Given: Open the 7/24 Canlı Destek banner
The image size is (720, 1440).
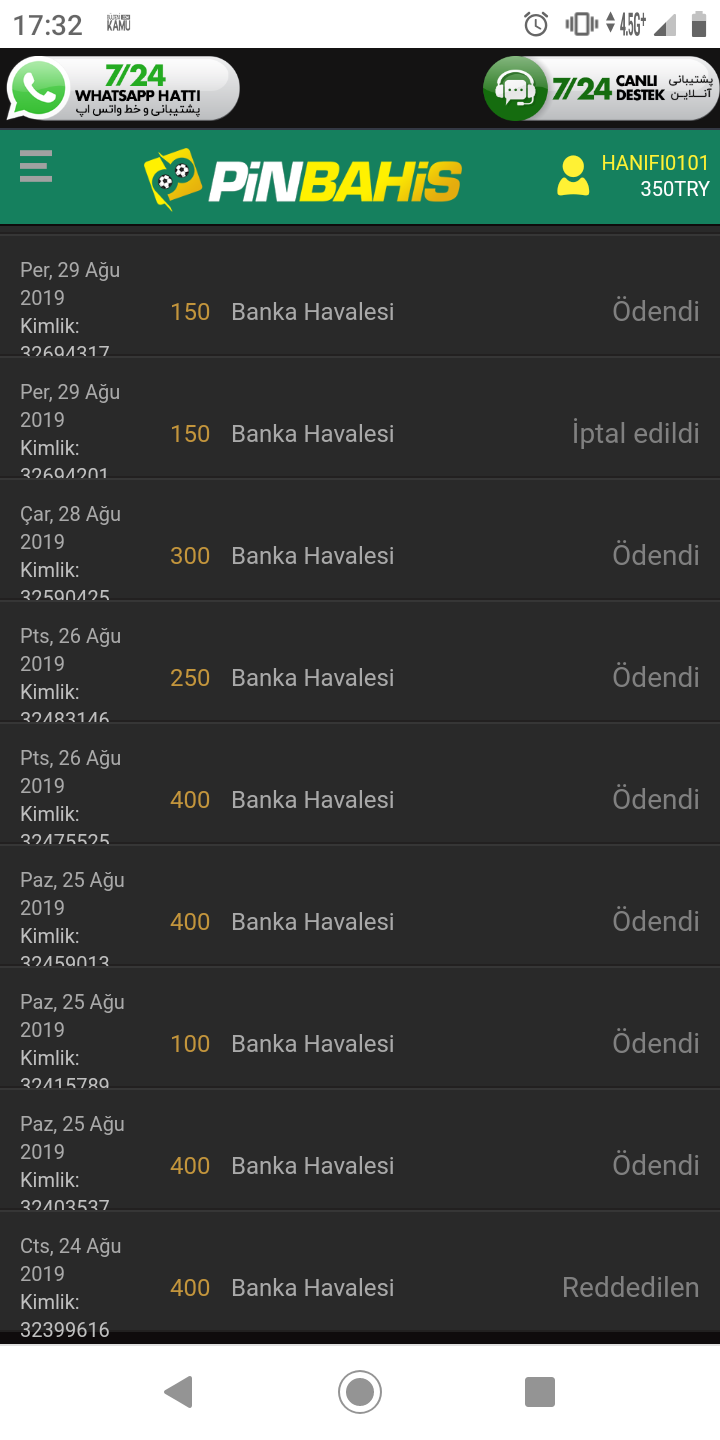Looking at the screenshot, I should click(600, 89).
